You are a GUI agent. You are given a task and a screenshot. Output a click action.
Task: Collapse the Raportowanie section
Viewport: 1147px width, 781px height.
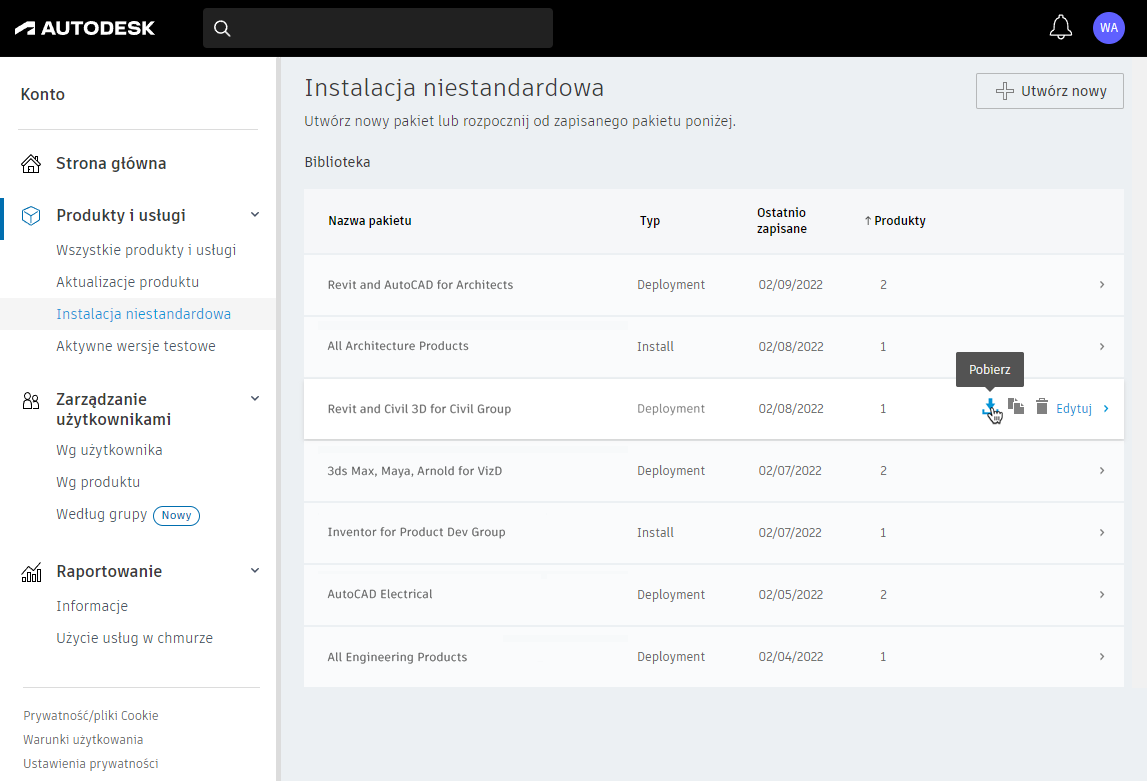(x=254, y=571)
